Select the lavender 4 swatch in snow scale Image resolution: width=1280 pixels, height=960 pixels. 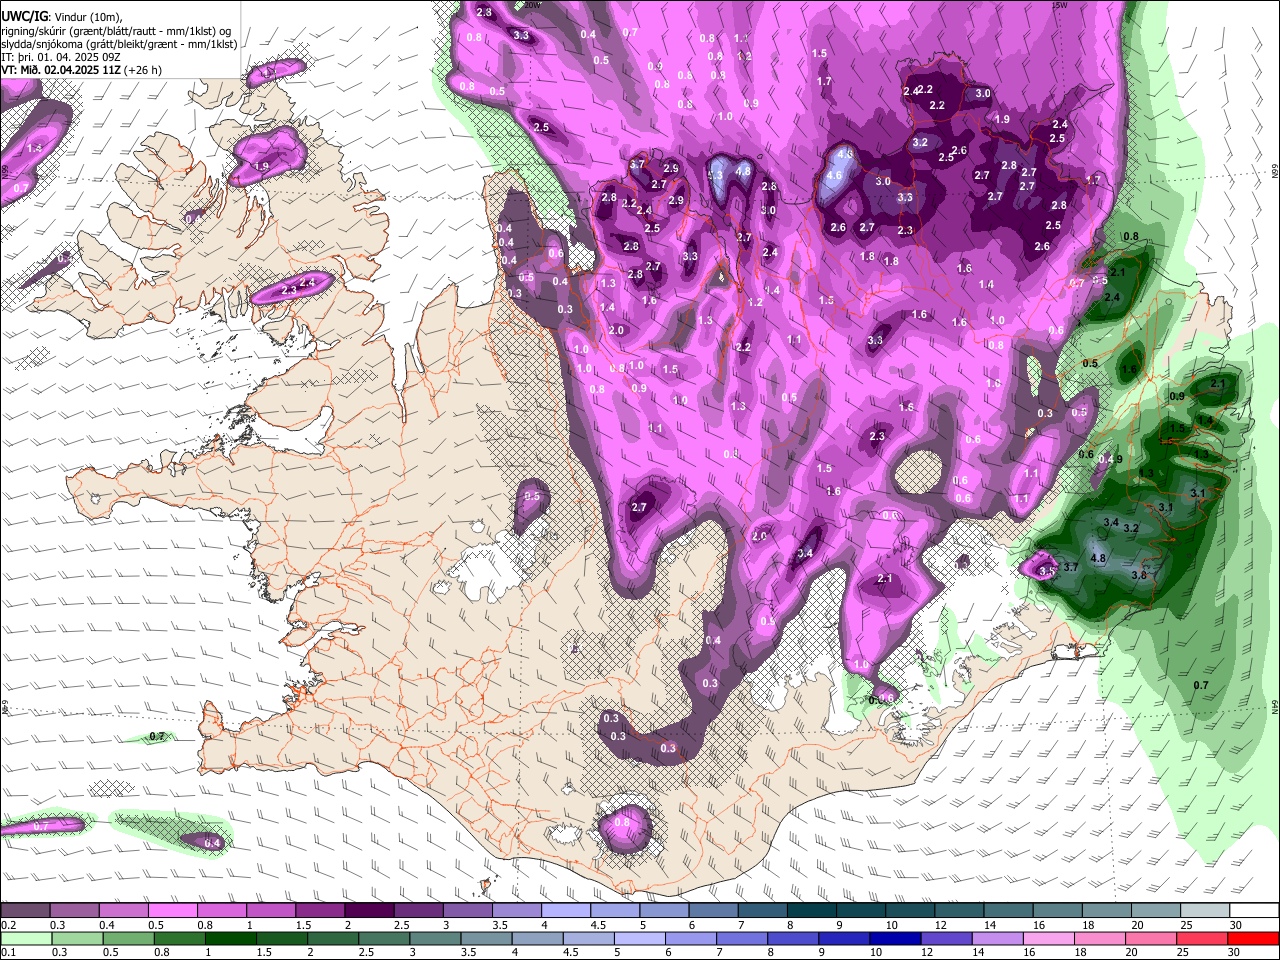coord(566,911)
